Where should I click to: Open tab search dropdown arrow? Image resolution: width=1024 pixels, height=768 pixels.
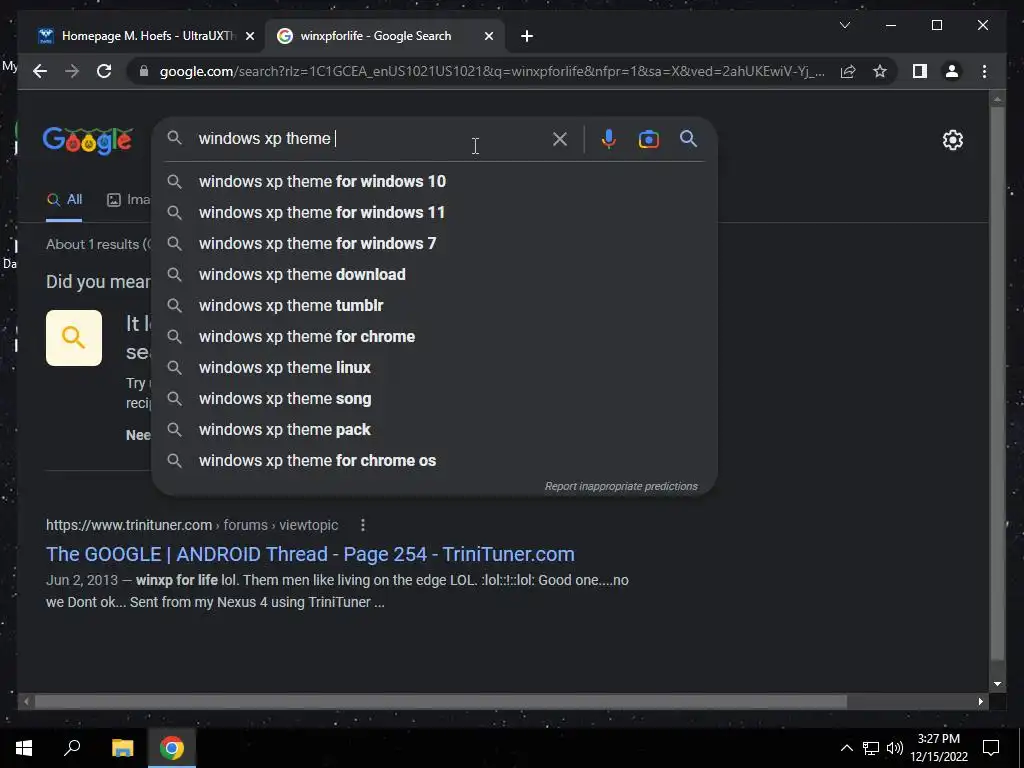point(844,25)
